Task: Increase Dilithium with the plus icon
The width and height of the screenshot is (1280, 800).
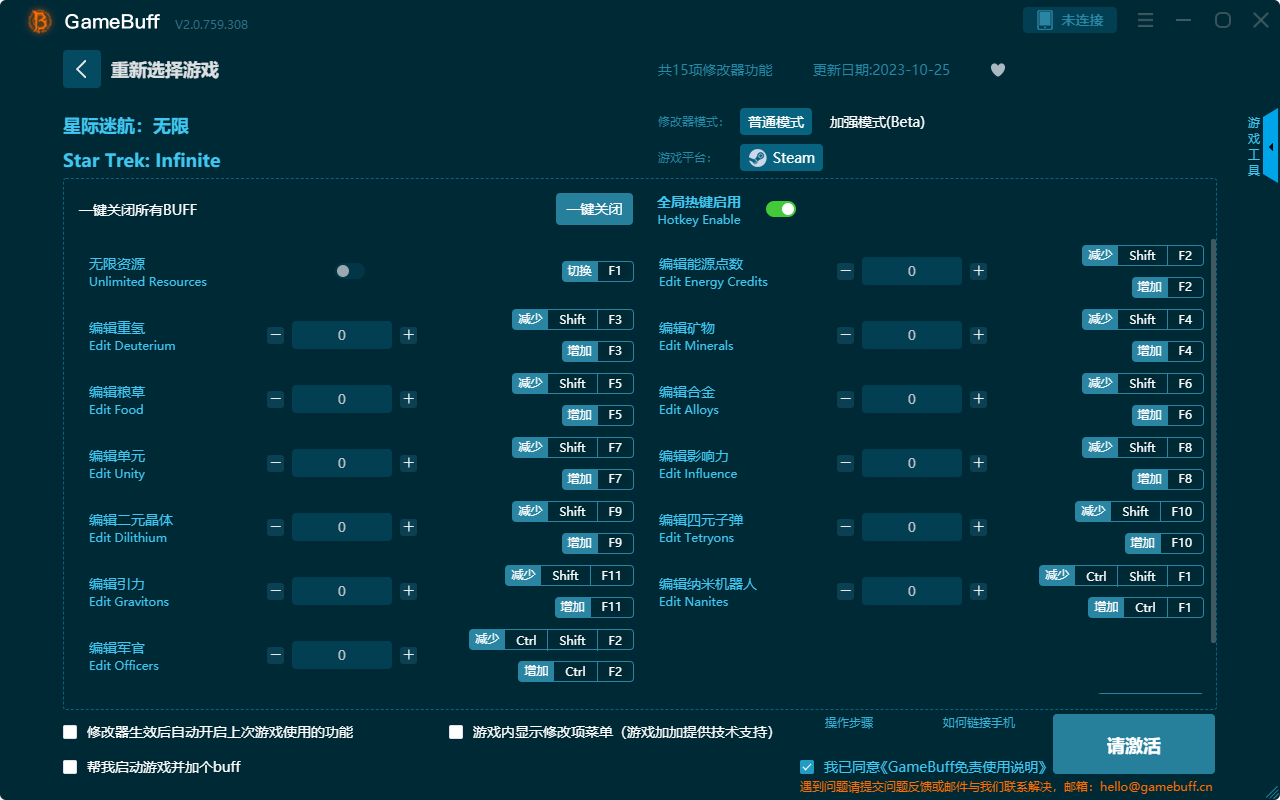Action: pos(408,527)
